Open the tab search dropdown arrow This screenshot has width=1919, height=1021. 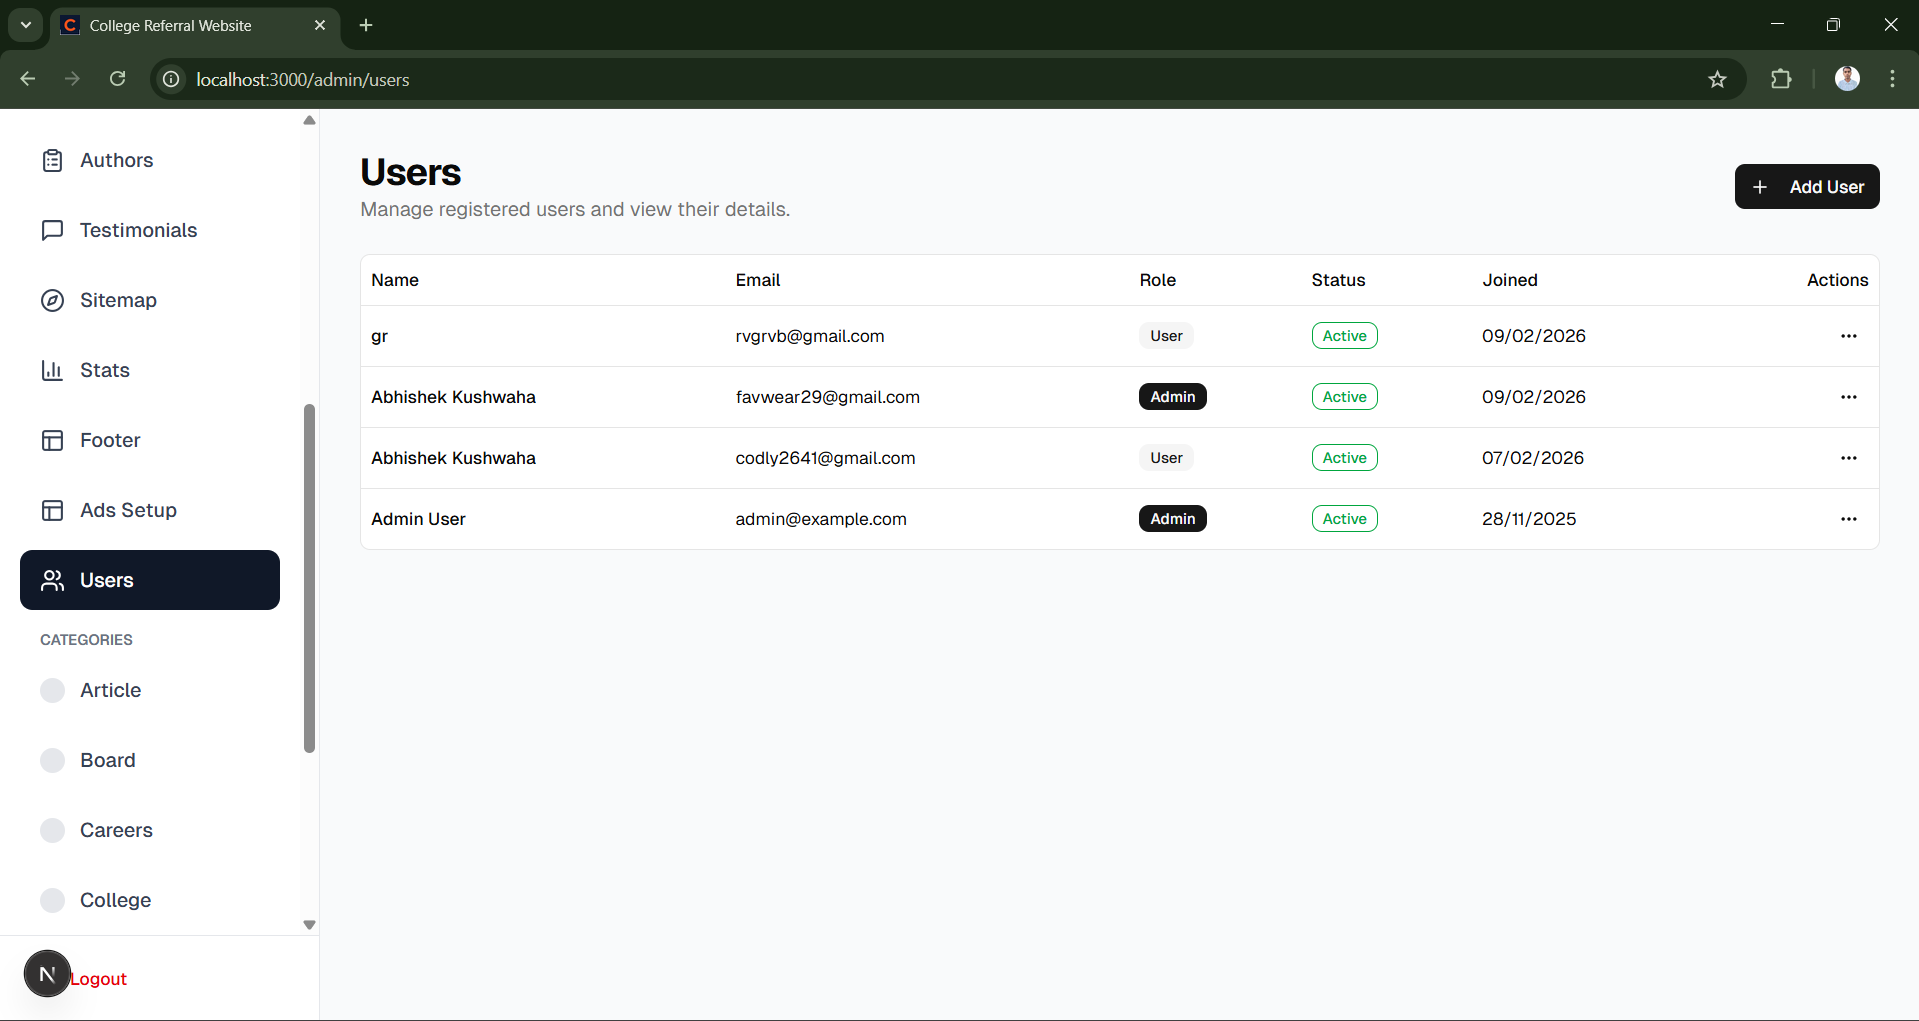tap(26, 25)
